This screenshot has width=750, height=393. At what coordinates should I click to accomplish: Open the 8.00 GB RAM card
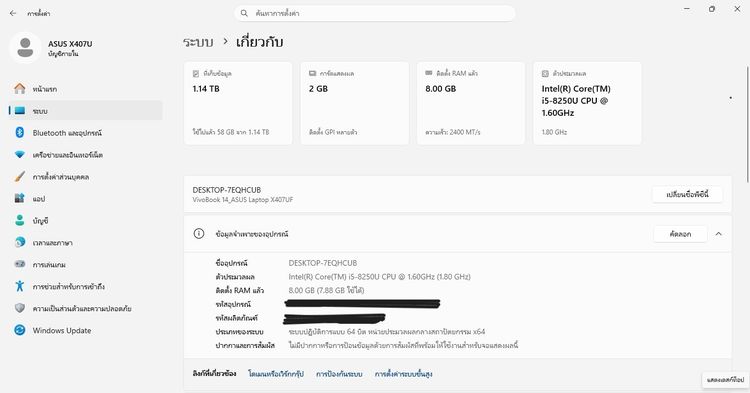(x=471, y=103)
